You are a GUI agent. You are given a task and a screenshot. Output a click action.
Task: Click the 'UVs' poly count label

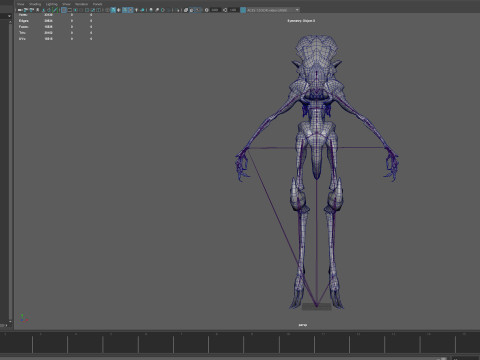22,39
